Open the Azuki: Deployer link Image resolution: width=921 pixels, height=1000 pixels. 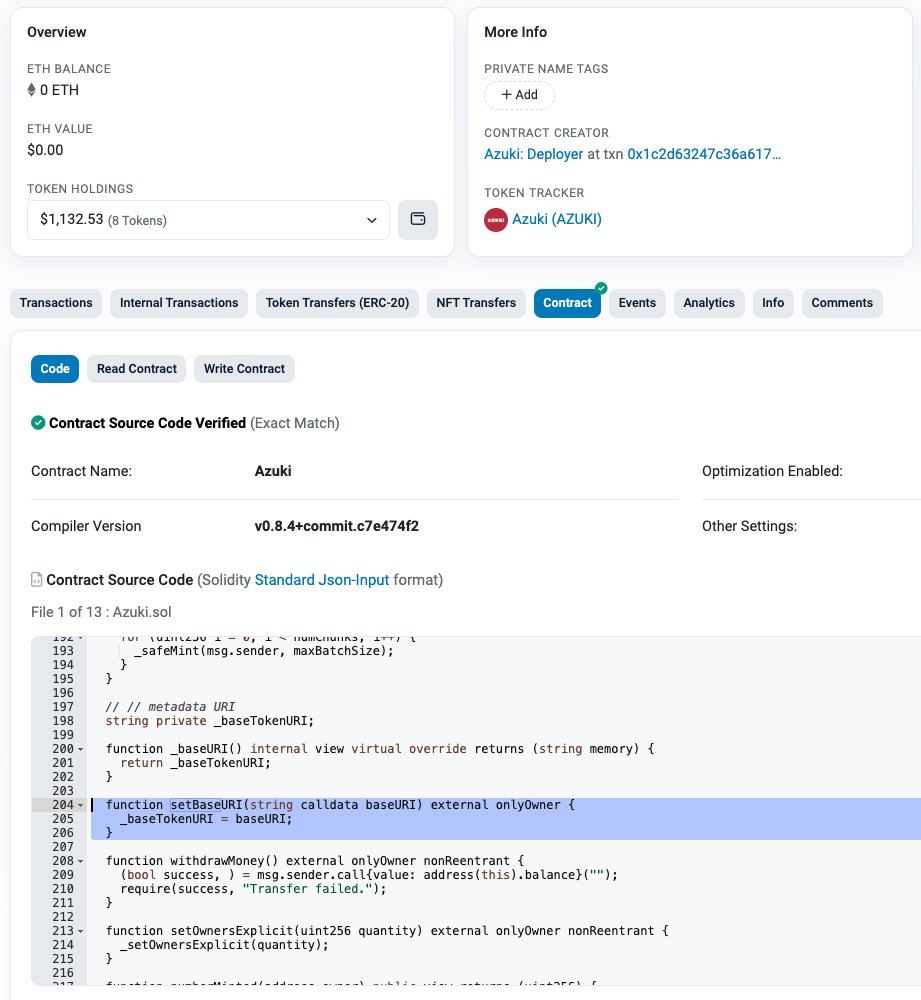point(534,154)
